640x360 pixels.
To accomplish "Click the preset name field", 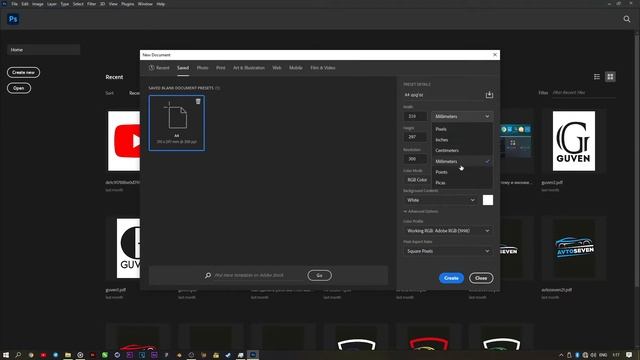I will point(443,95).
